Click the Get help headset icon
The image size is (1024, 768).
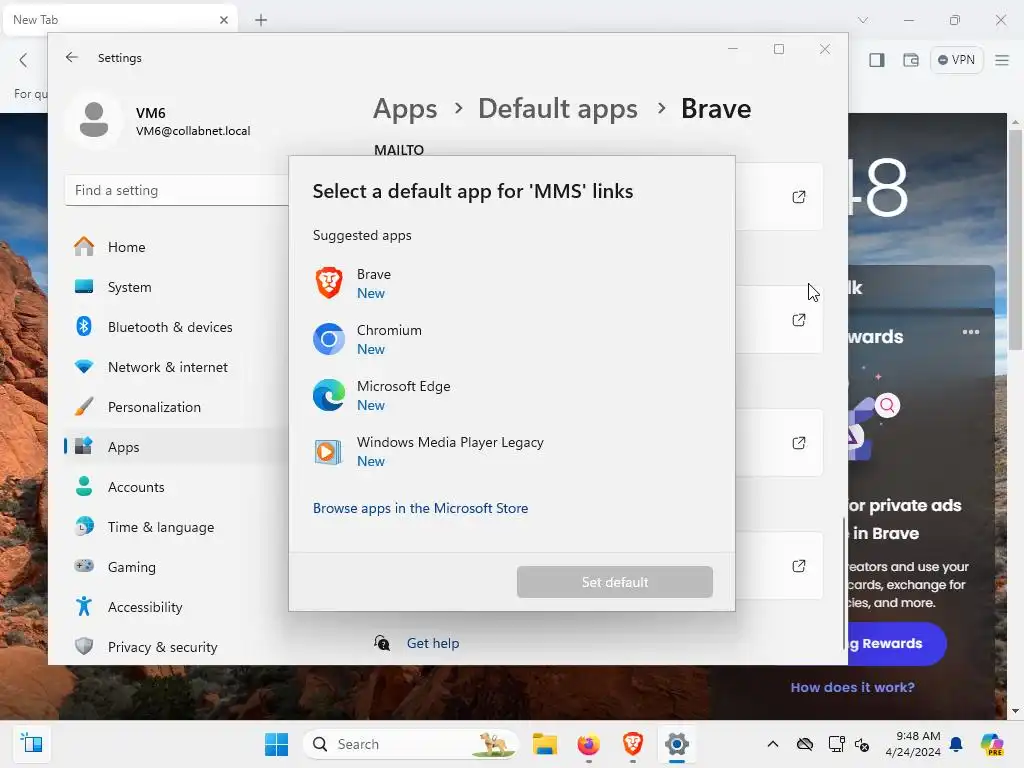382,643
